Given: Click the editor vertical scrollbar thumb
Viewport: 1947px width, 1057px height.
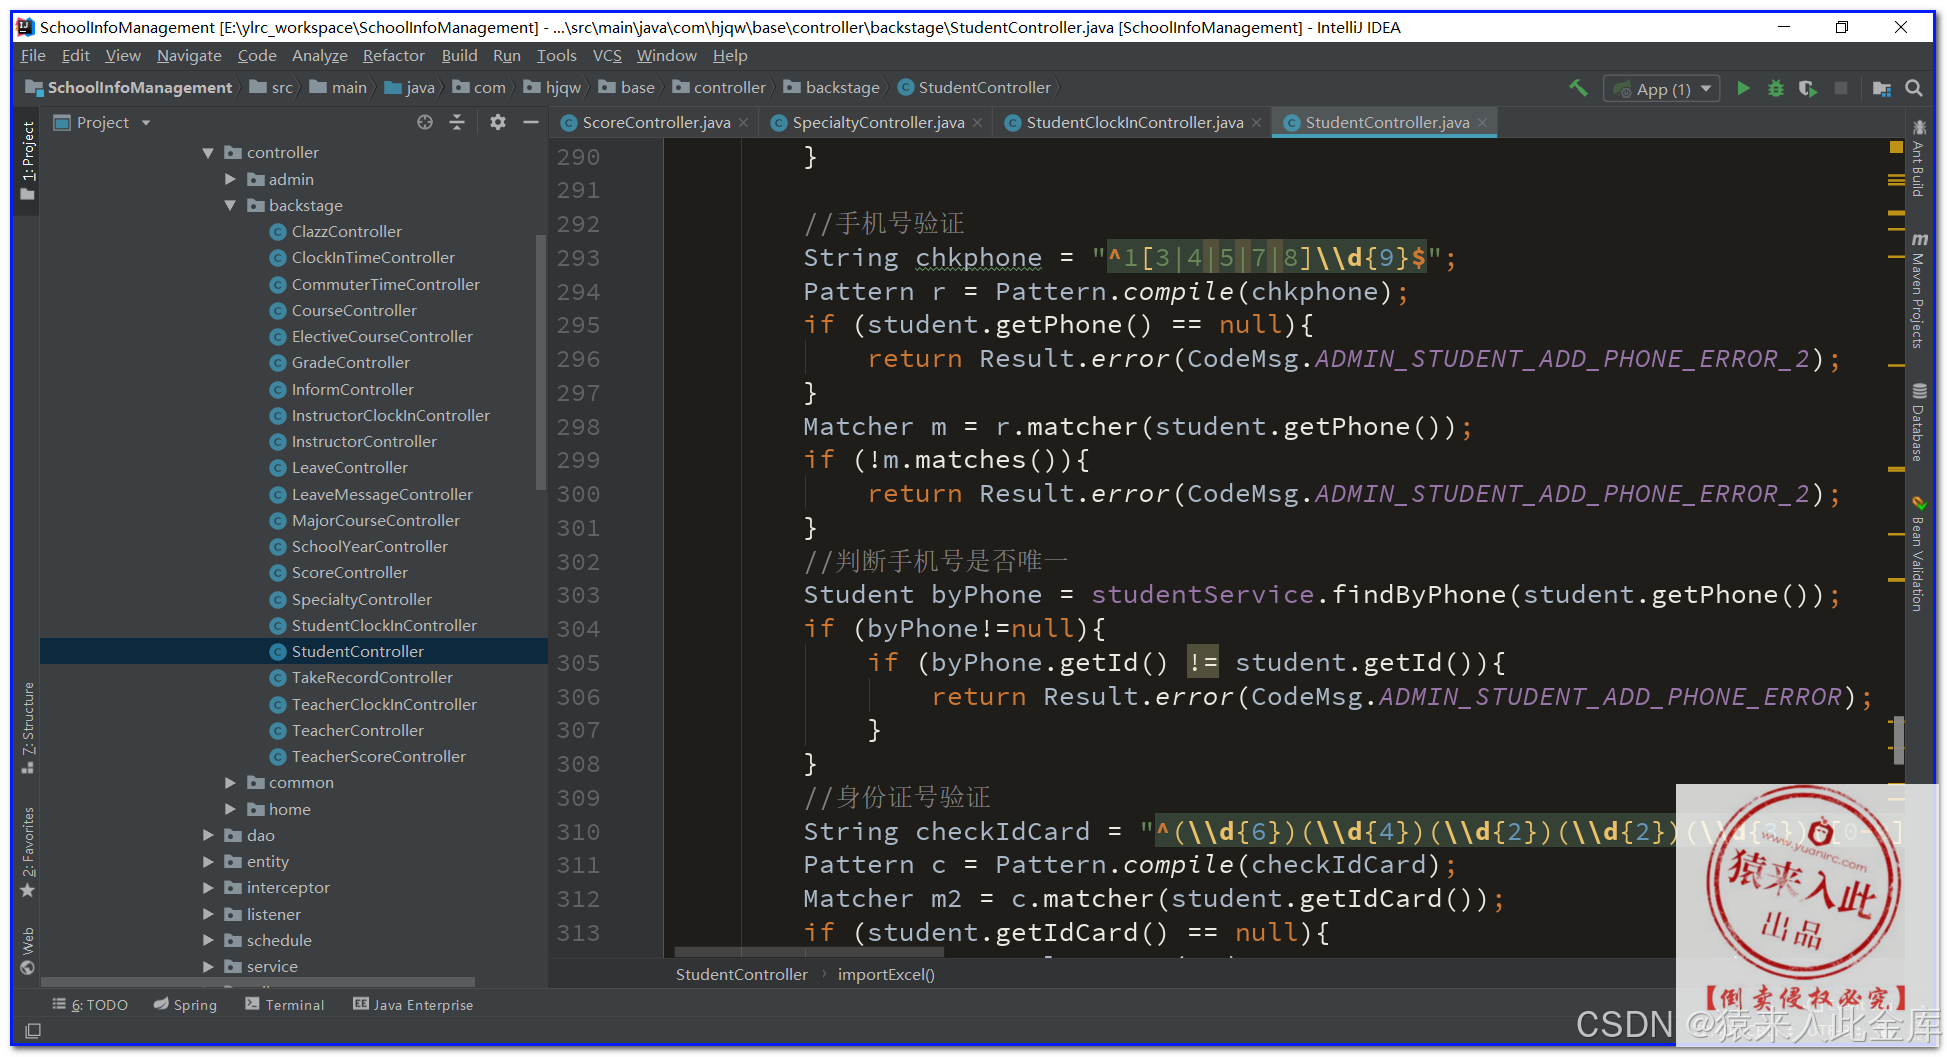Looking at the screenshot, I should (x=1898, y=741).
